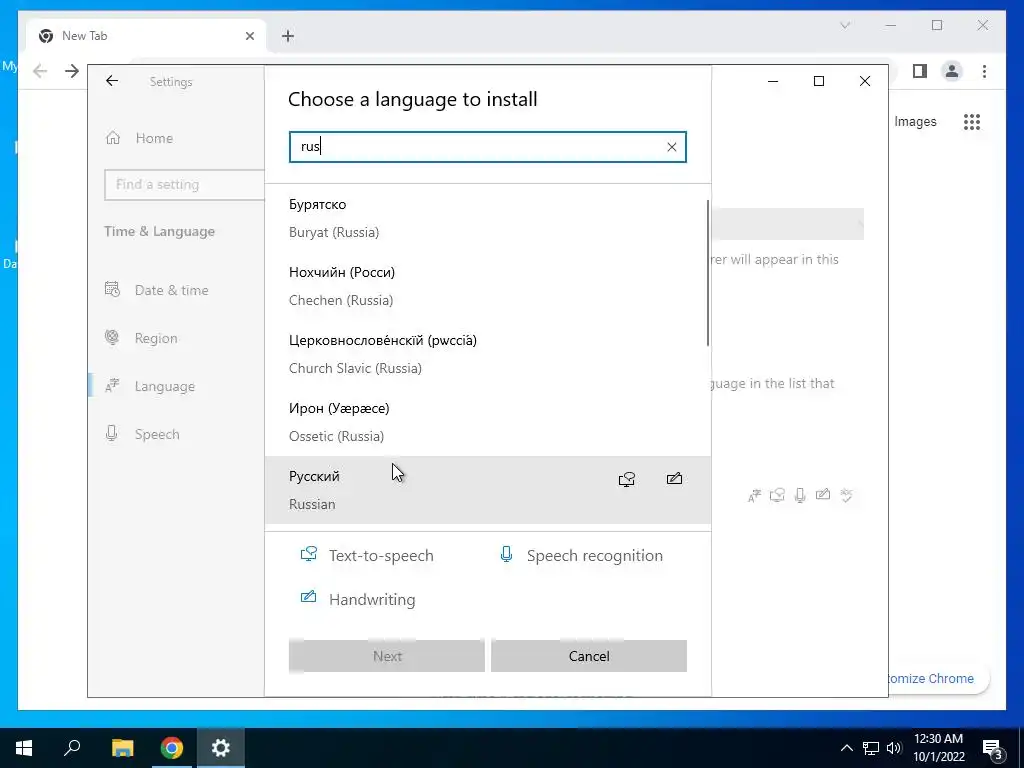Viewport: 1024px width, 768px height.
Task: Select Ossetic (Russia) language
Action: pyautogui.click(x=487, y=422)
